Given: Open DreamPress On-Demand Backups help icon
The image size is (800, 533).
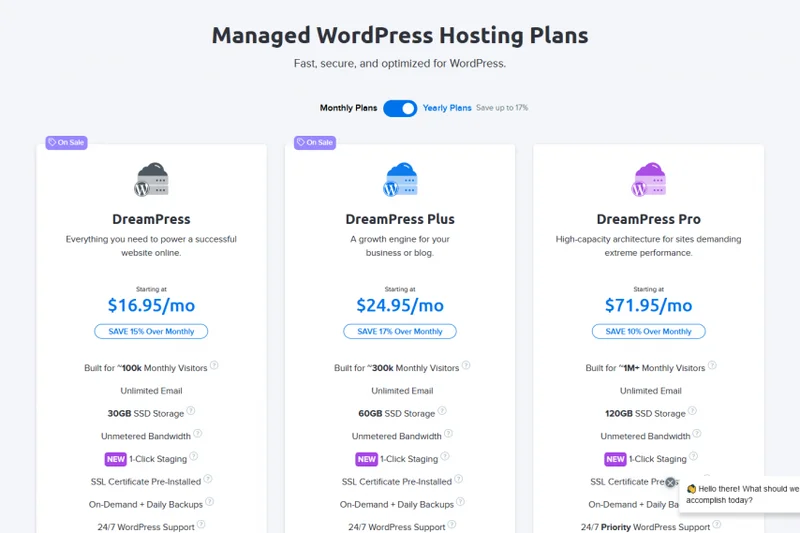Looking at the screenshot, I should tap(210, 502).
